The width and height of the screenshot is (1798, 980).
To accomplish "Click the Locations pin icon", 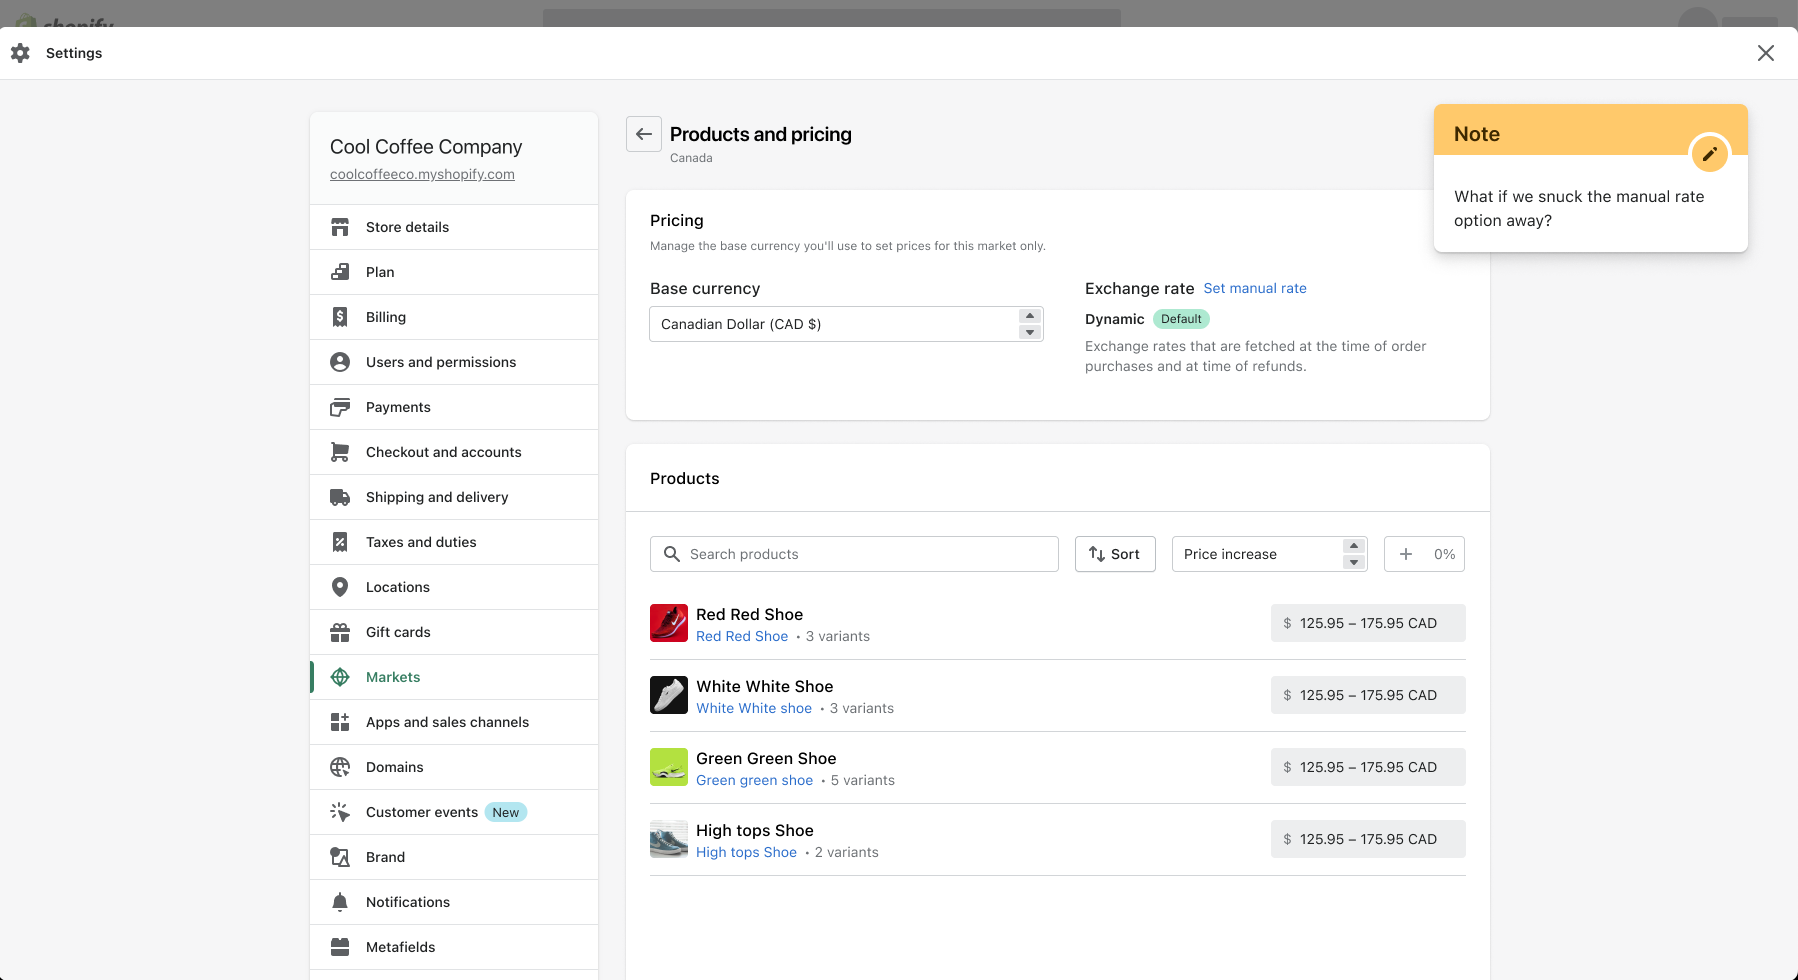I will (x=340, y=587).
